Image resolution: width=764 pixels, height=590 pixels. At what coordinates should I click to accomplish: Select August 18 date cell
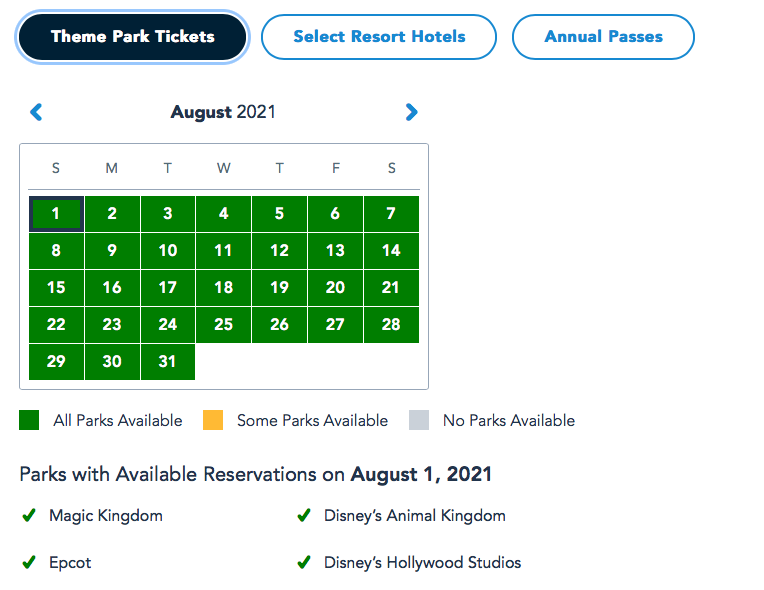[223, 287]
